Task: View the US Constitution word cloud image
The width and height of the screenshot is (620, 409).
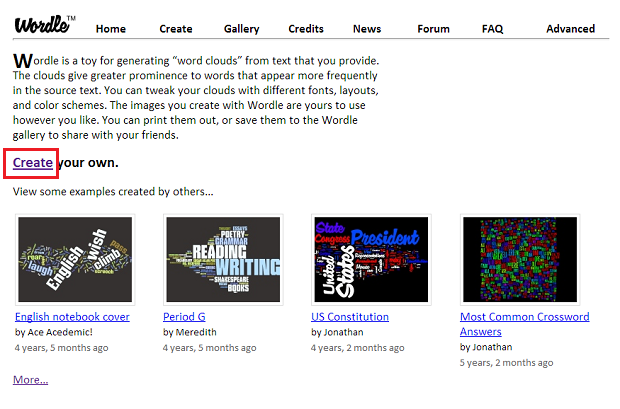Action: (371, 259)
